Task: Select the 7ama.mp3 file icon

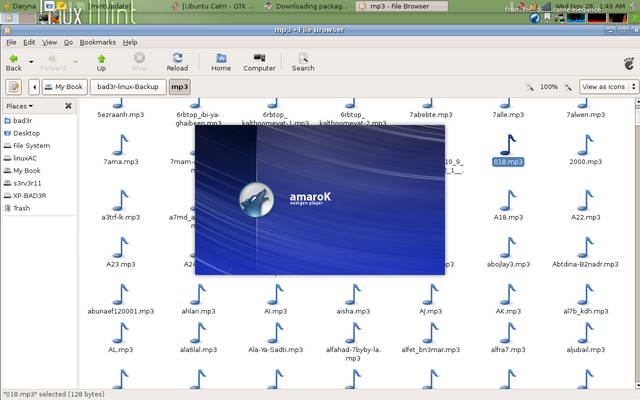Action: [x=120, y=145]
